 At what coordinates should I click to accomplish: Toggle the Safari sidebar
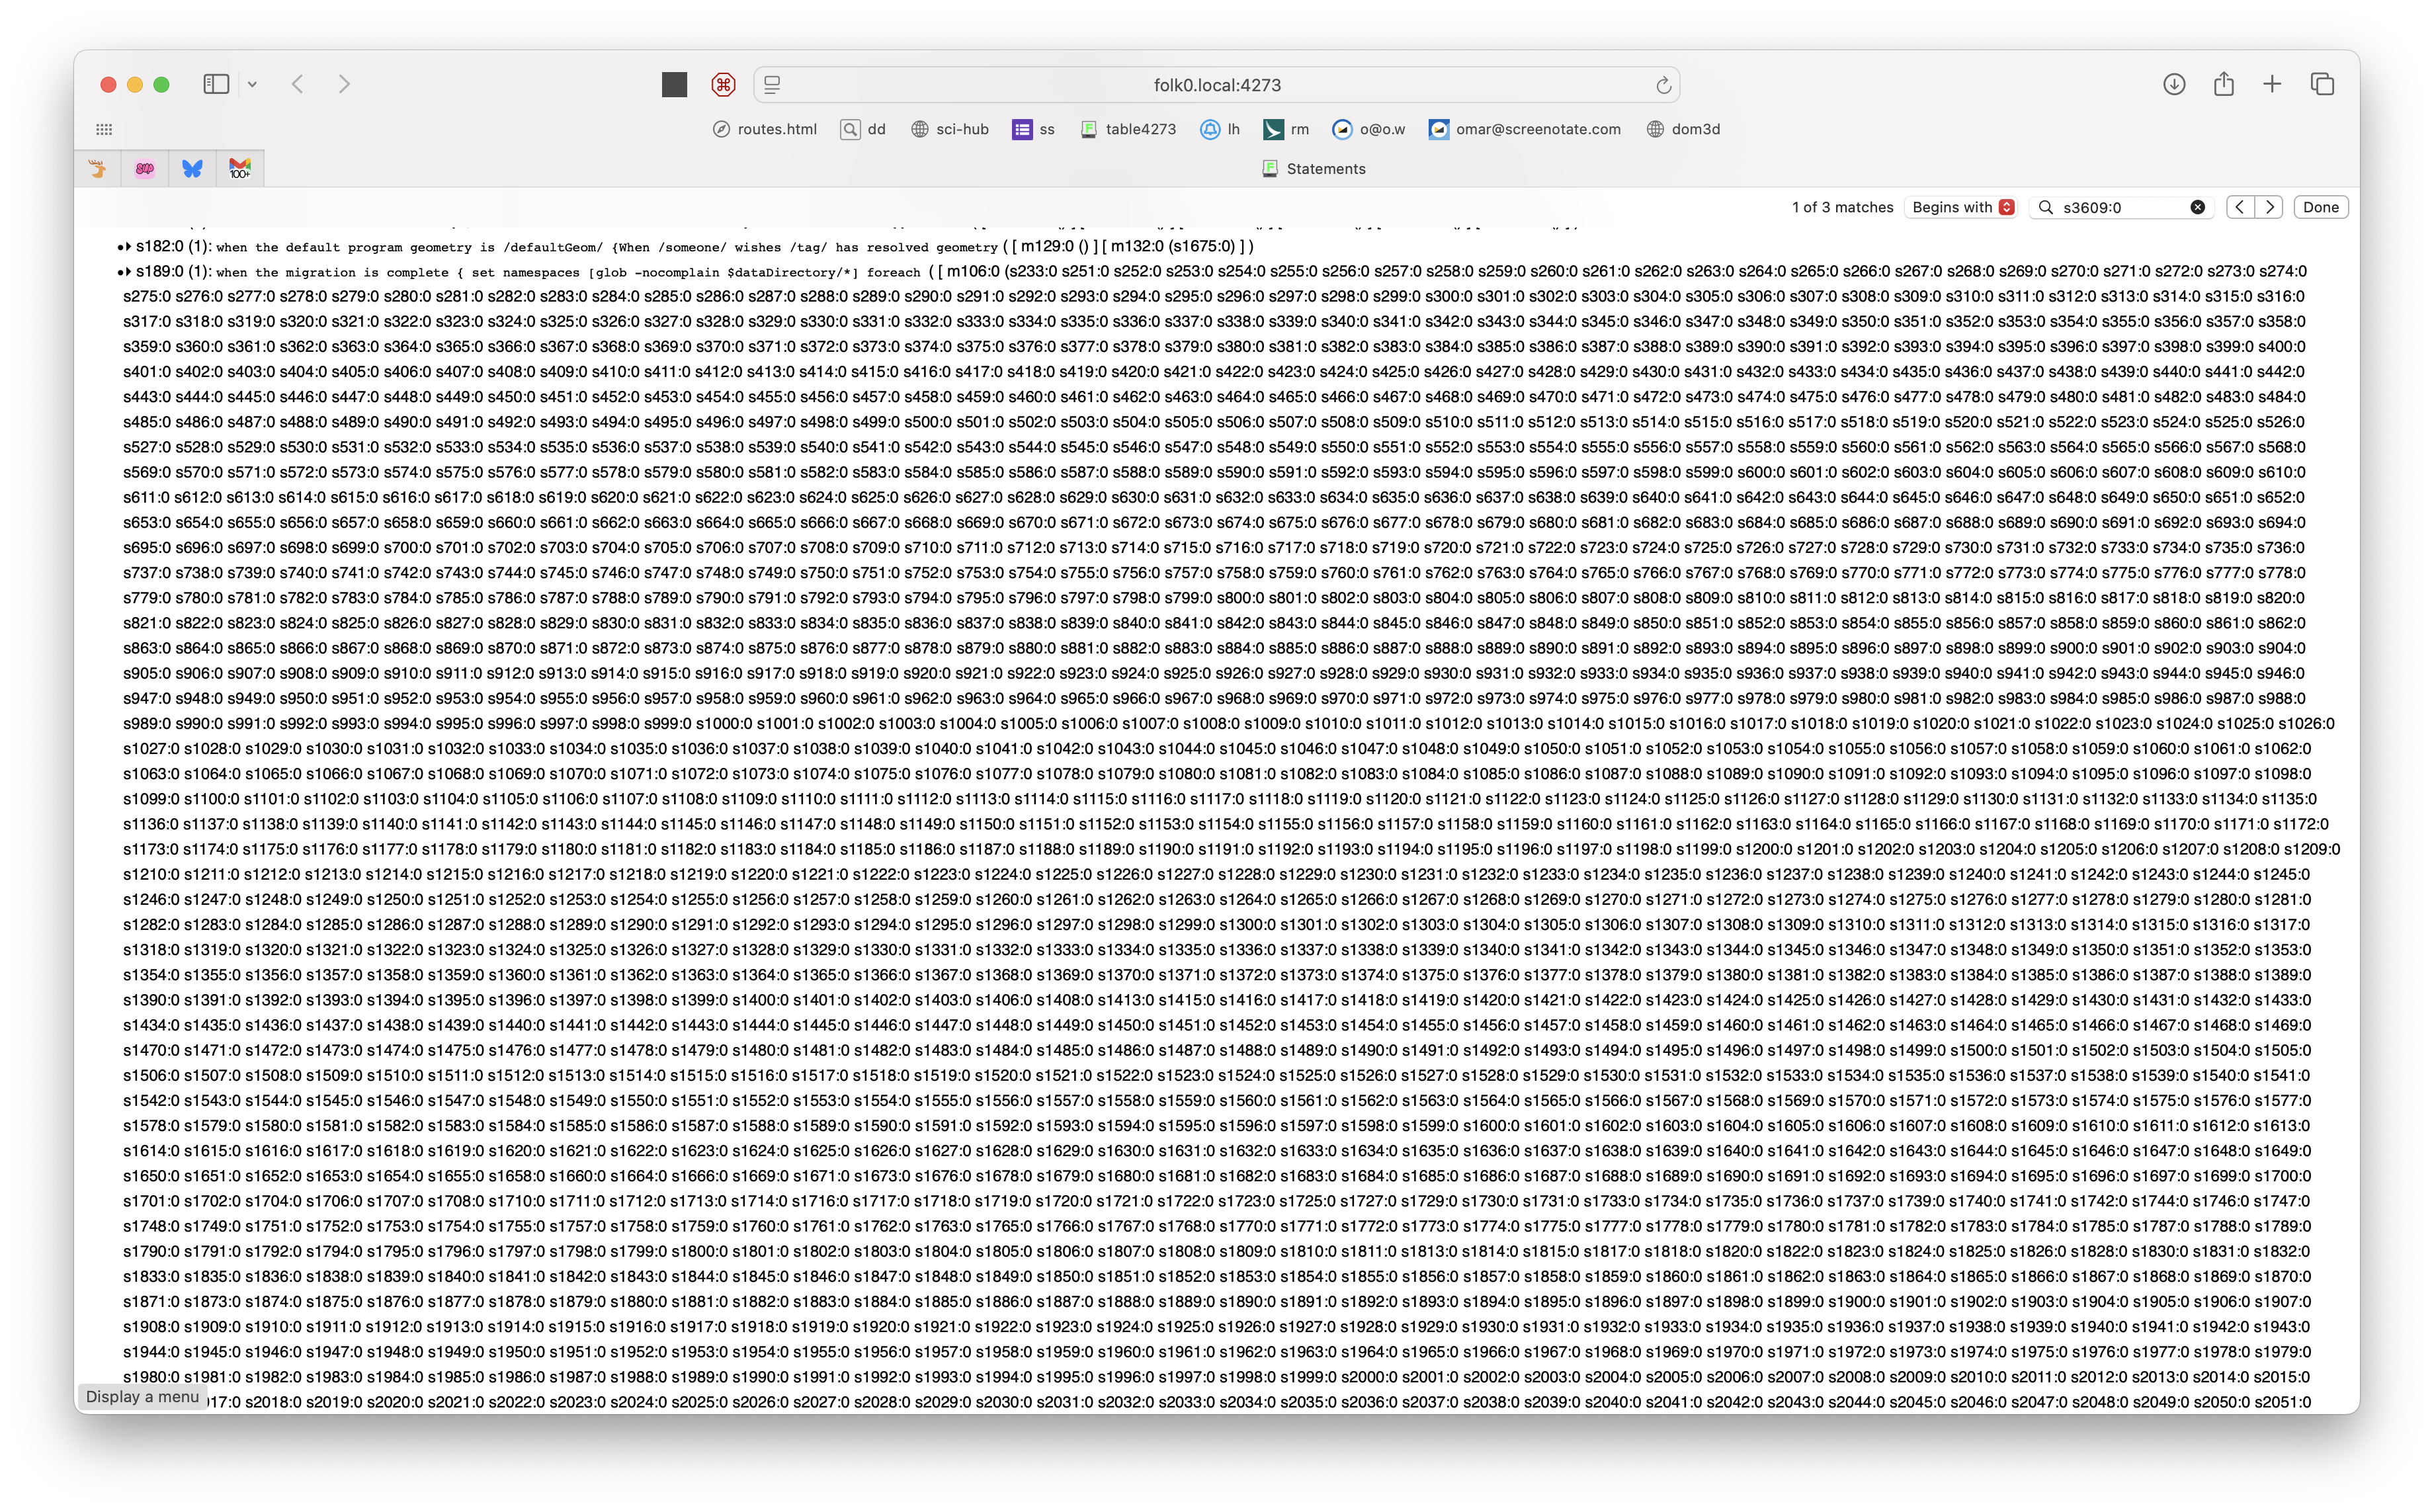[x=216, y=84]
